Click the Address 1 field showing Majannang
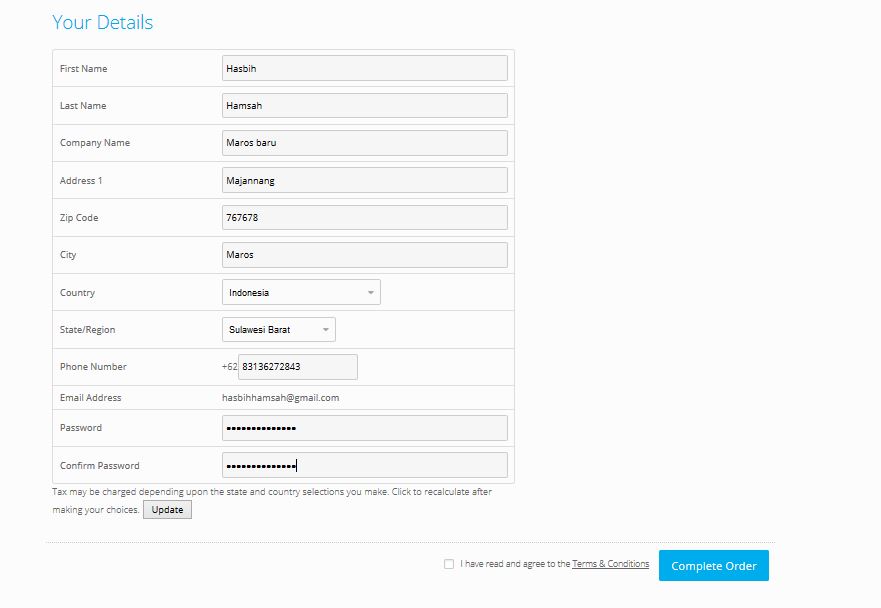 pos(364,179)
